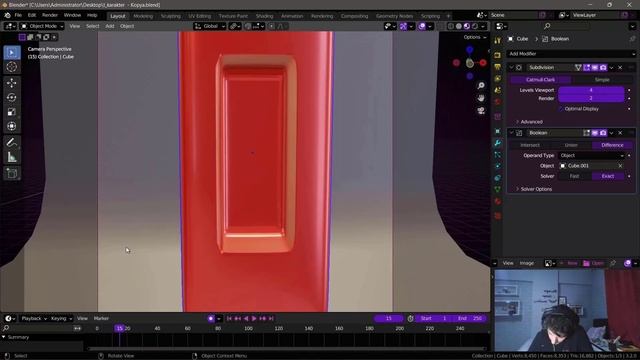Remove the Boolean modifier
640x360 pixels.
coord(620,133)
